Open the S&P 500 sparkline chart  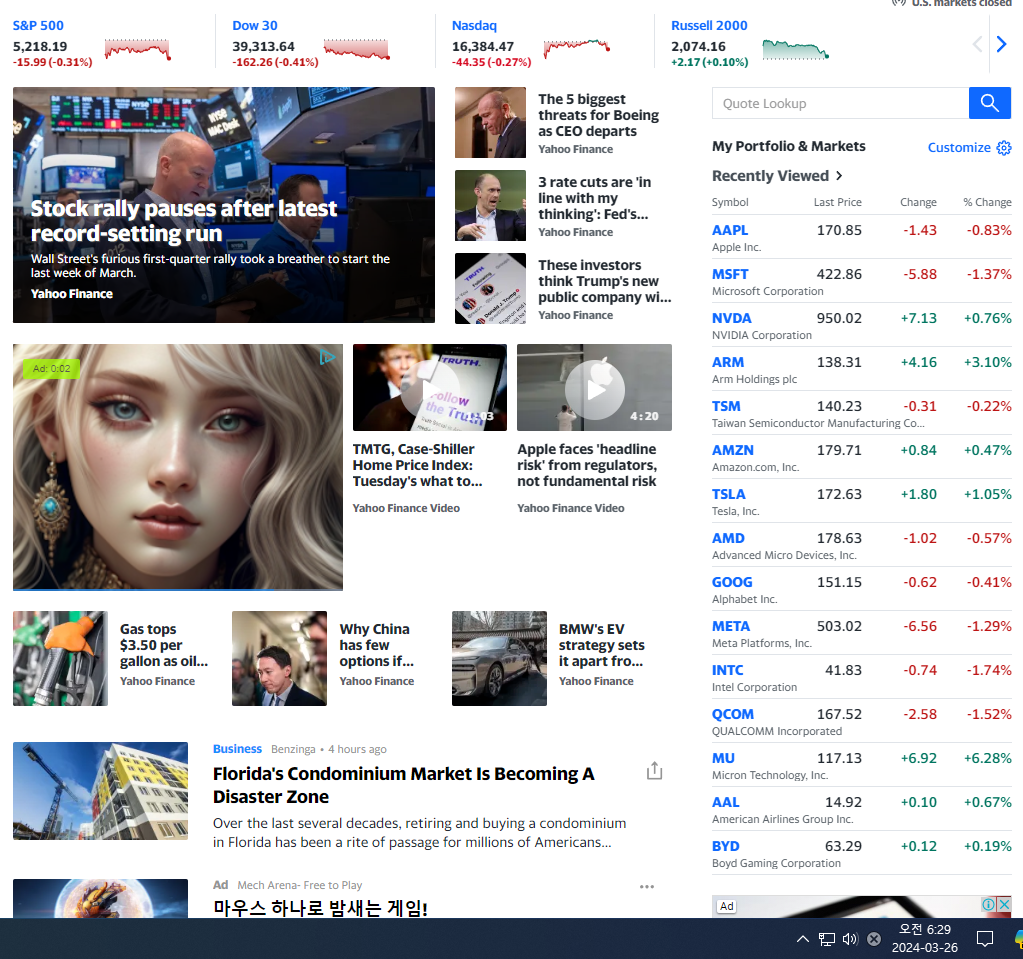tap(138, 49)
